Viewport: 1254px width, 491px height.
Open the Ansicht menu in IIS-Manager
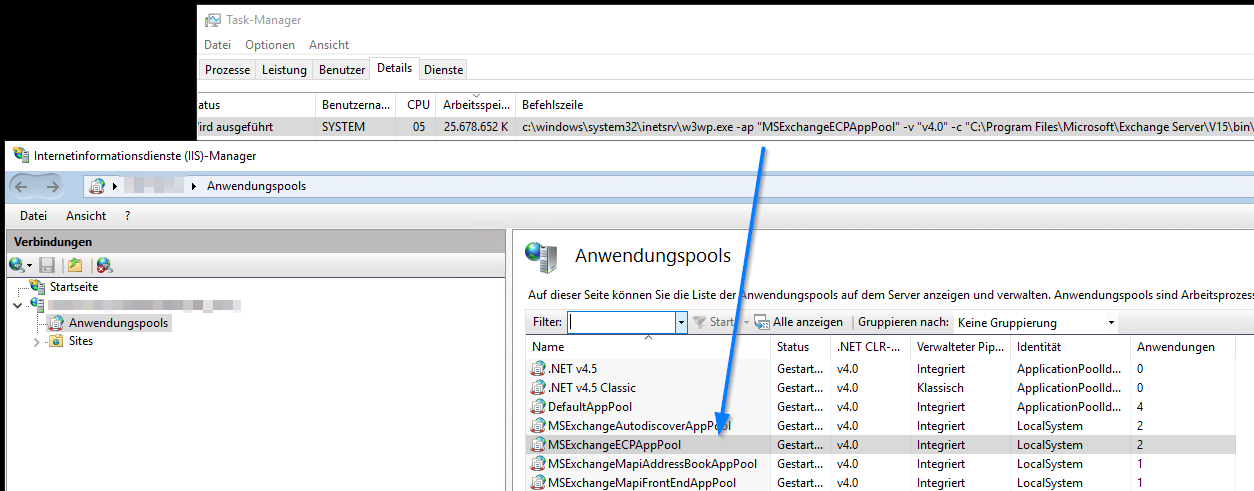pyautogui.click(x=86, y=216)
